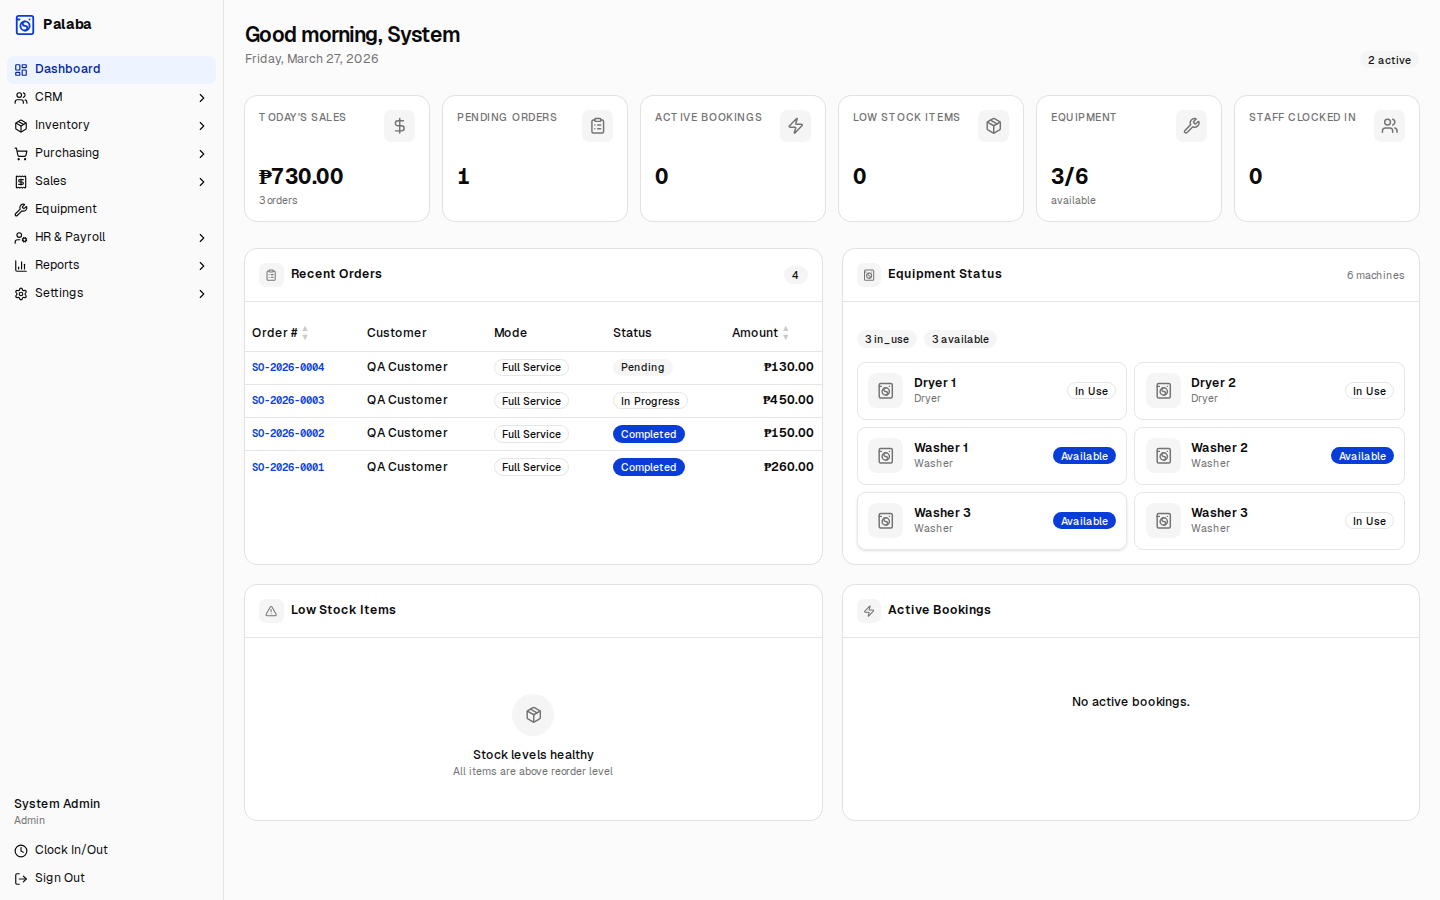Click the dollar icon on Today's Sales card
This screenshot has width=1440, height=900.
[399, 125]
